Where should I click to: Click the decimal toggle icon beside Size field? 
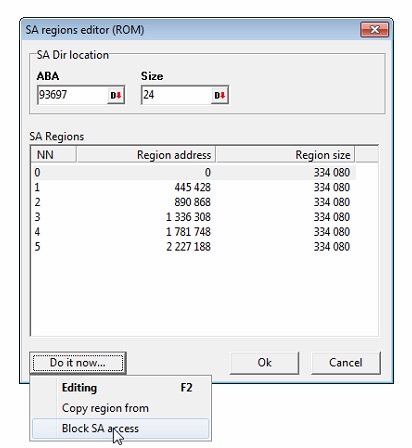pos(220,95)
